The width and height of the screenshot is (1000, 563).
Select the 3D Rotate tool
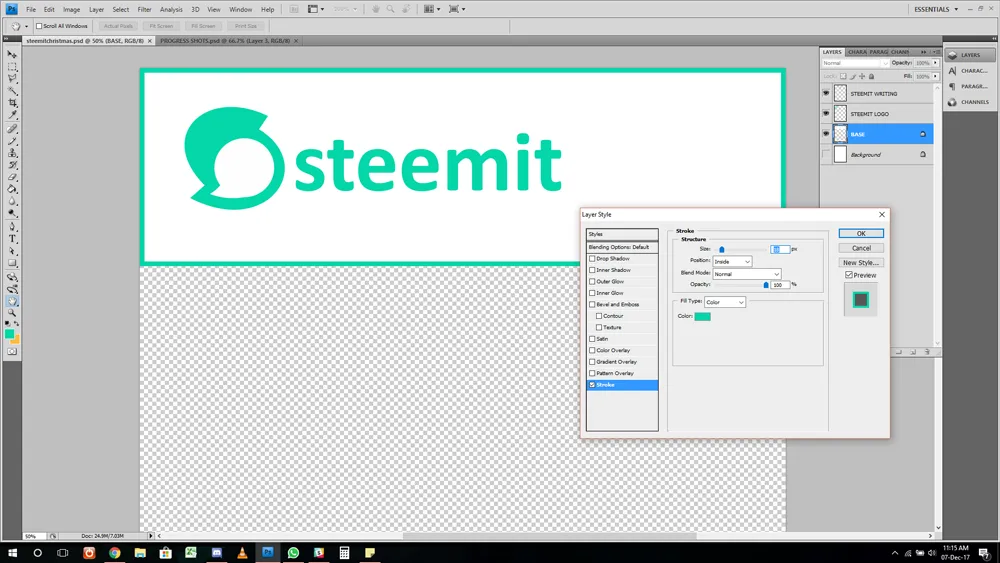pos(12,277)
